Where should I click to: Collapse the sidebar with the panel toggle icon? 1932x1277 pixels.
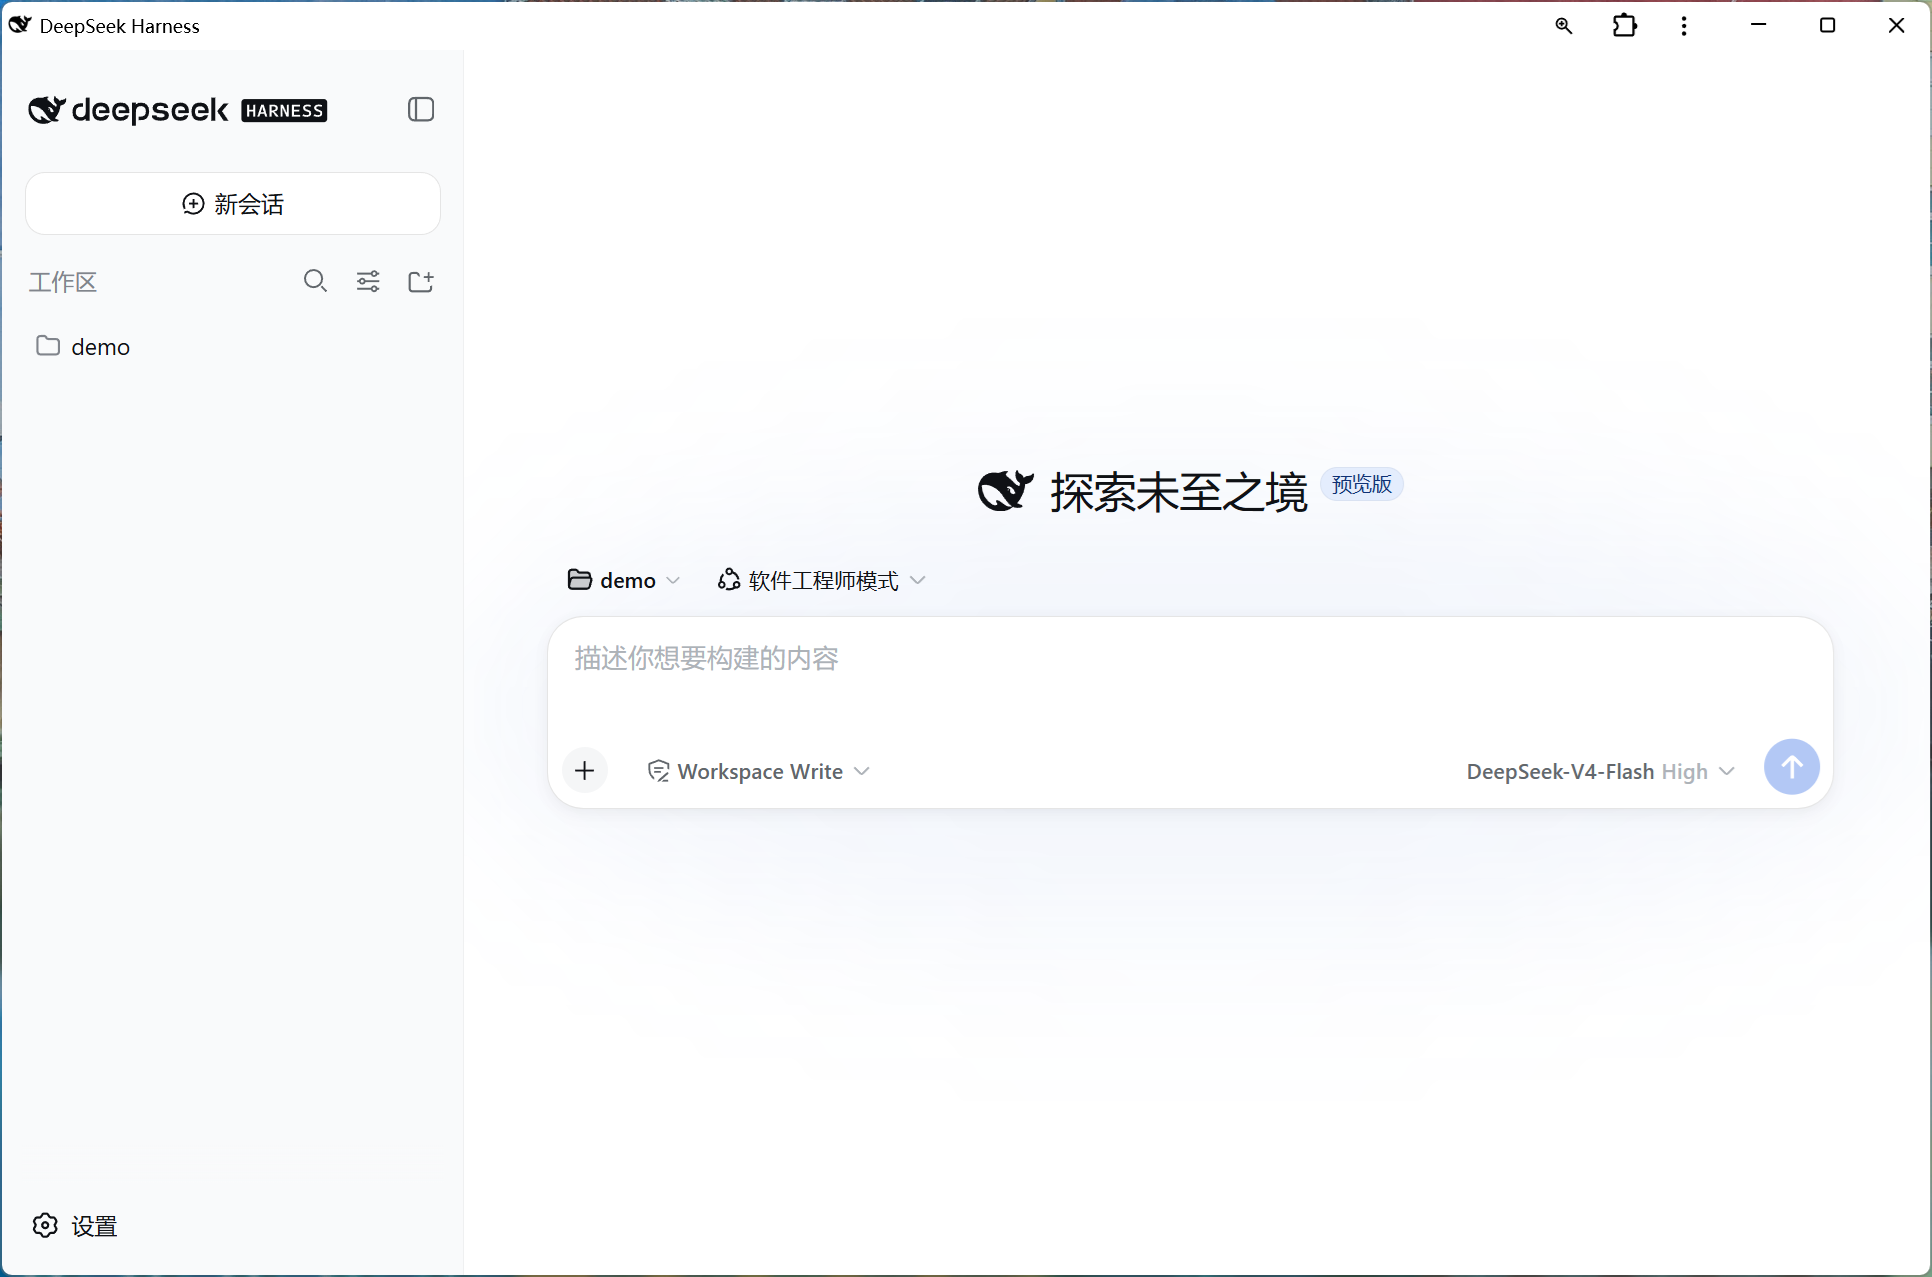pos(421,109)
